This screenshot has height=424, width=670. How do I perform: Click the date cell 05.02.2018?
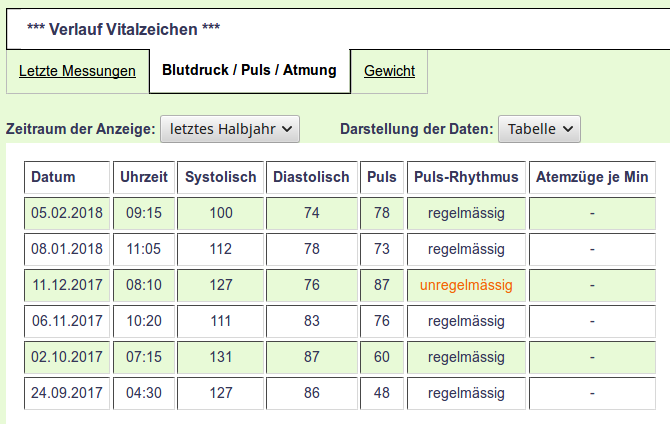pos(67,213)
